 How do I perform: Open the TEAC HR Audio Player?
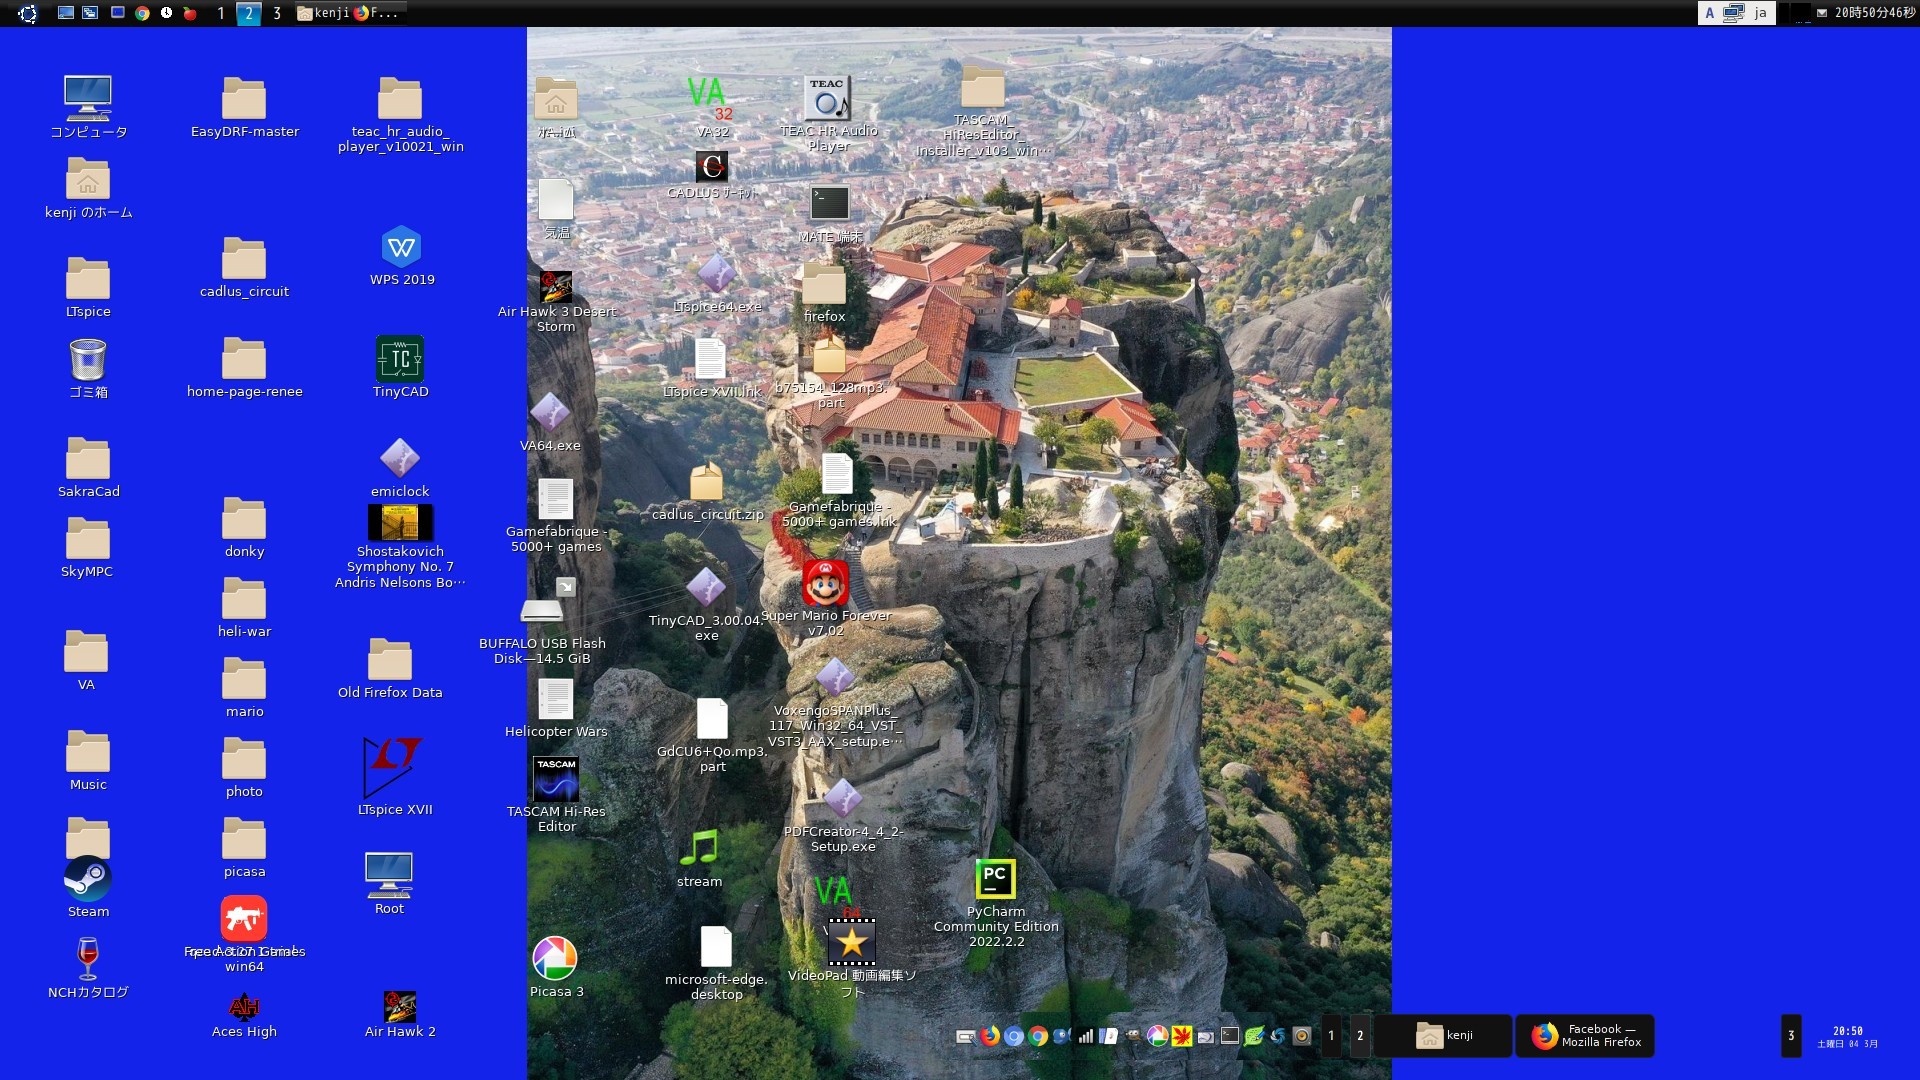(827, 98)
